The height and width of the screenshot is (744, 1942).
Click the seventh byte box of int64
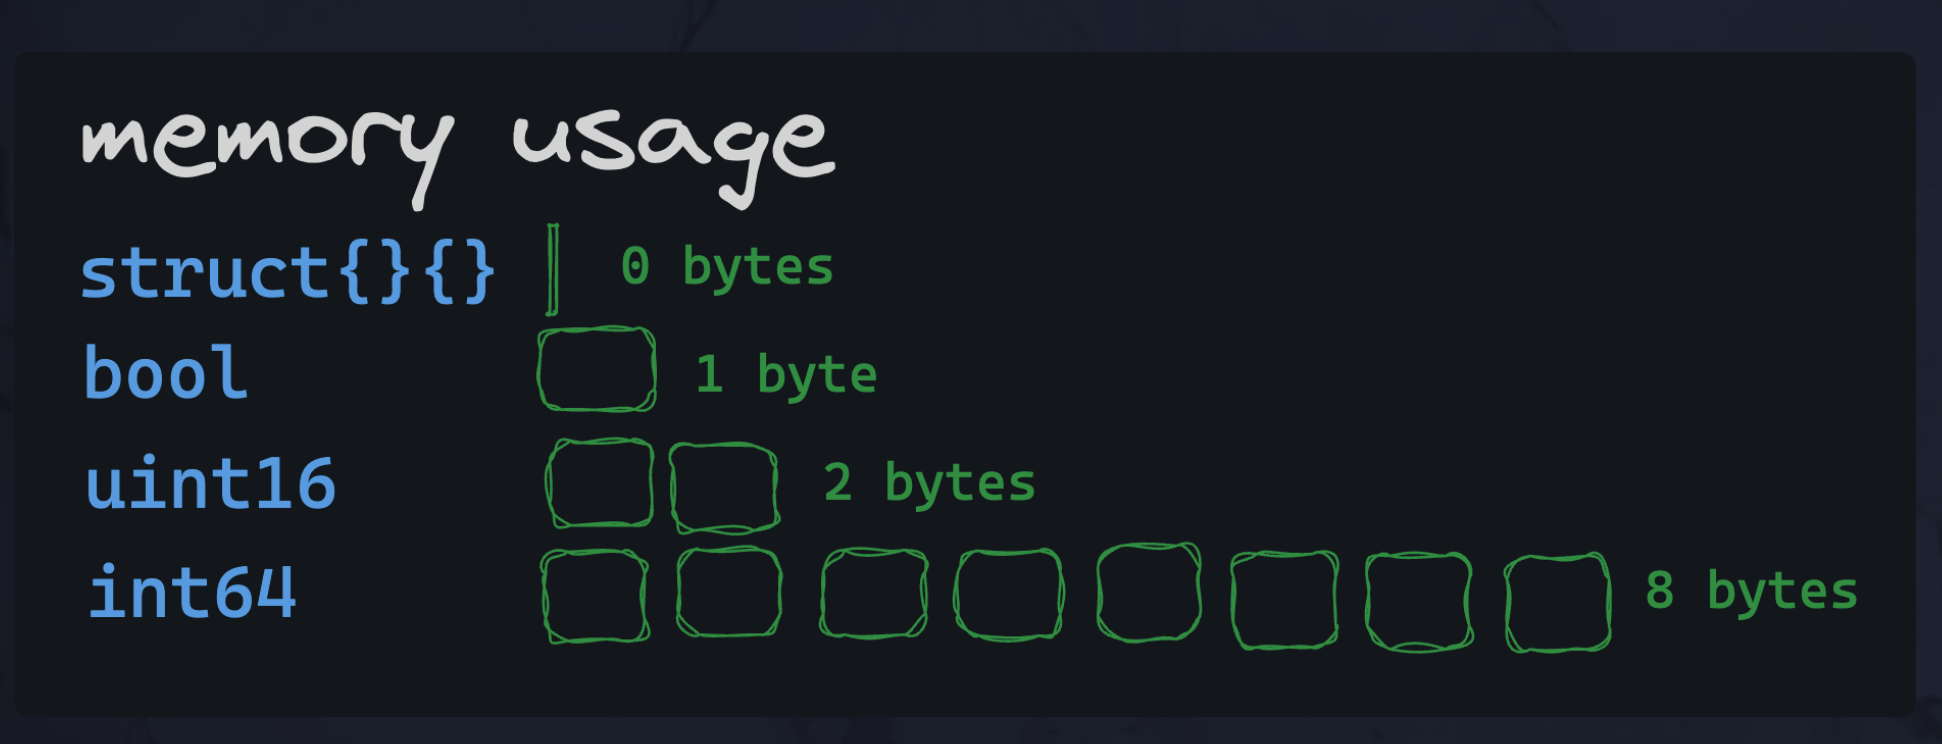click(1419, 601)
